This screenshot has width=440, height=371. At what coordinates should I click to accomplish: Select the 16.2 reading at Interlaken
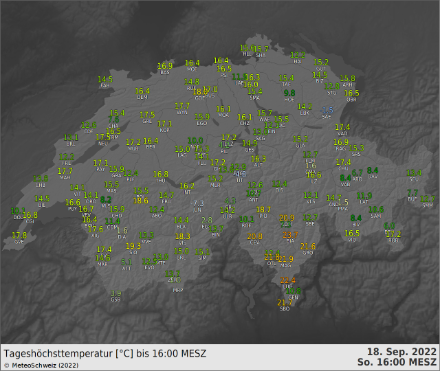[187, 186]
